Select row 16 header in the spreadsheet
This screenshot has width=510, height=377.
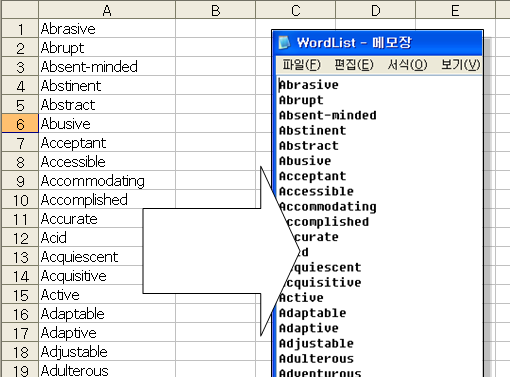[x=20, y=313]
